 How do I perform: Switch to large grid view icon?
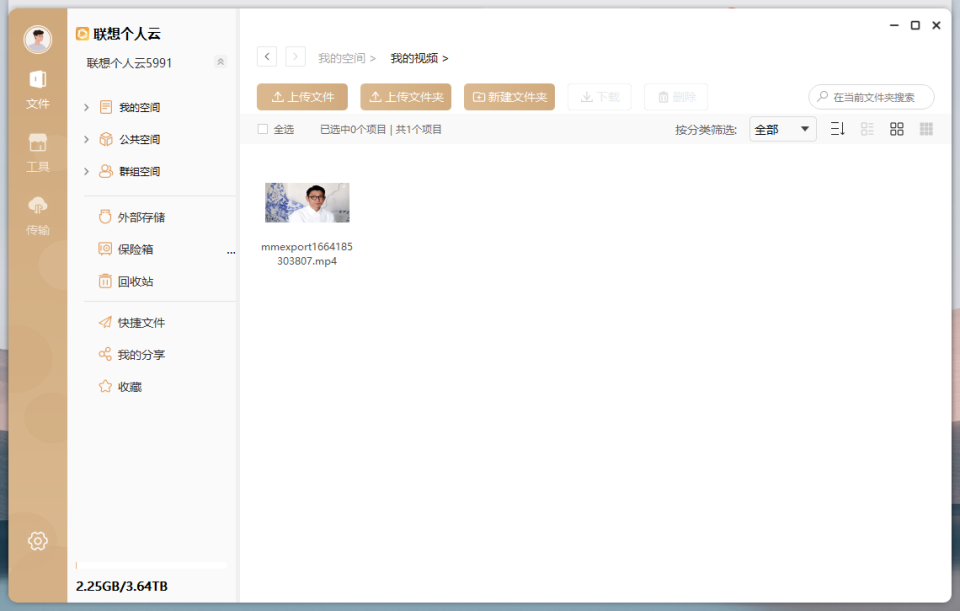point(897,129)
